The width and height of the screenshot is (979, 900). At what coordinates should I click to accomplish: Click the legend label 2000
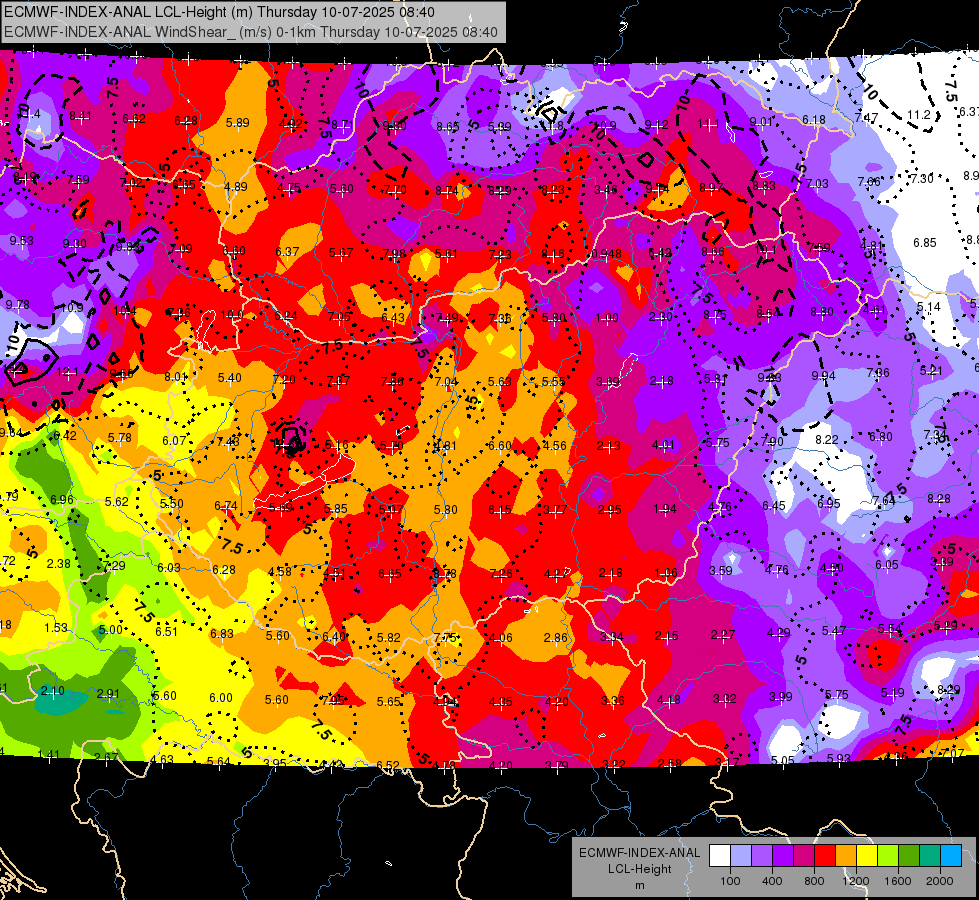pos(940,881)
